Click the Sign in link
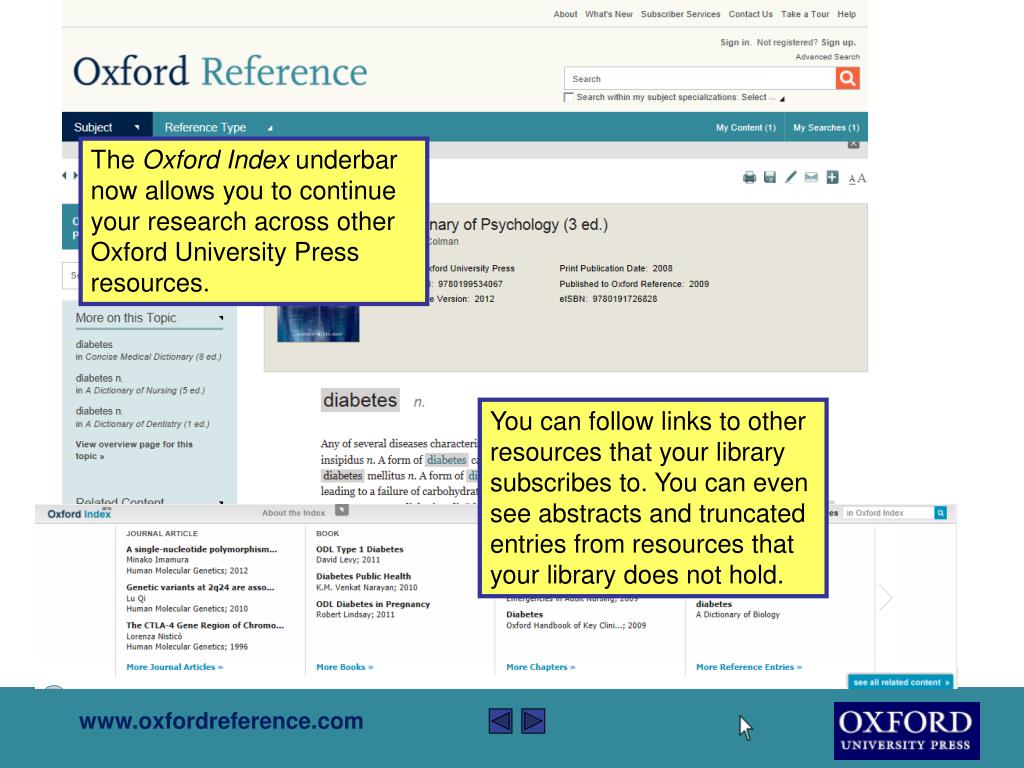1024x768 pixels. click(x=735, y=42)
